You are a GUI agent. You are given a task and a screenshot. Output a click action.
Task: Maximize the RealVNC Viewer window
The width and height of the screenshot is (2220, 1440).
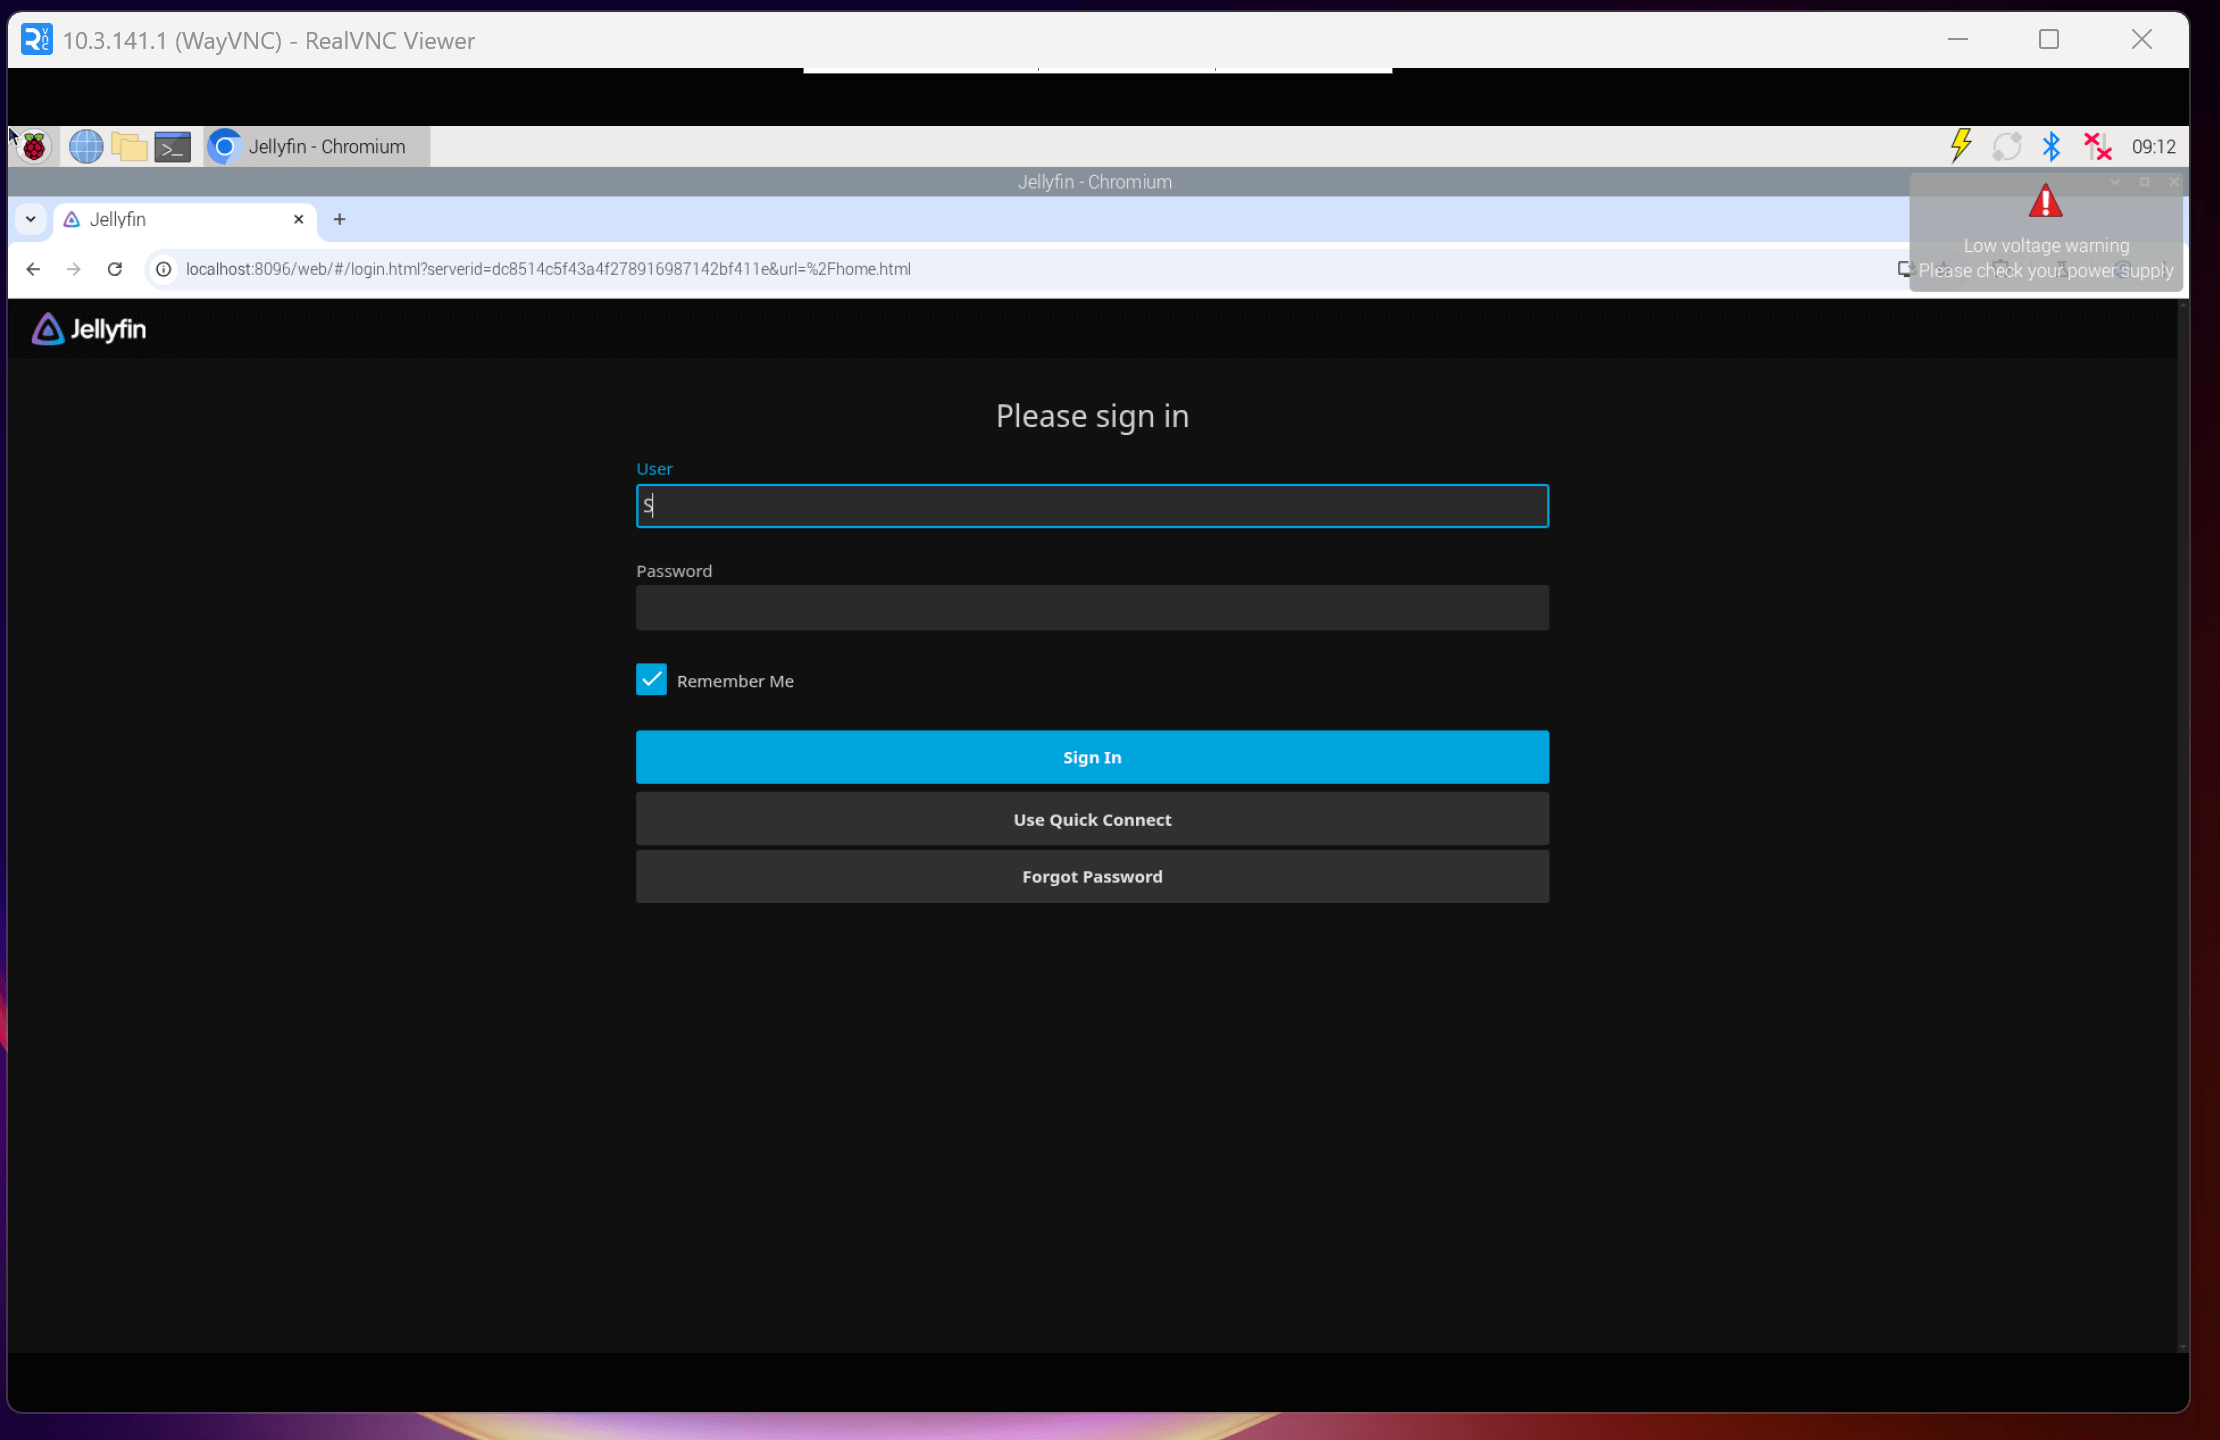pos(2049,40)
